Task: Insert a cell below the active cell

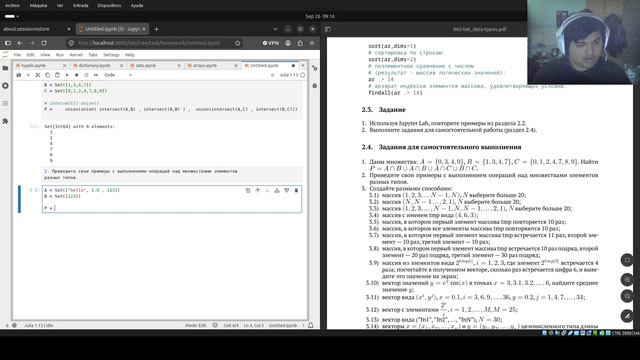Action: (287, 190)
